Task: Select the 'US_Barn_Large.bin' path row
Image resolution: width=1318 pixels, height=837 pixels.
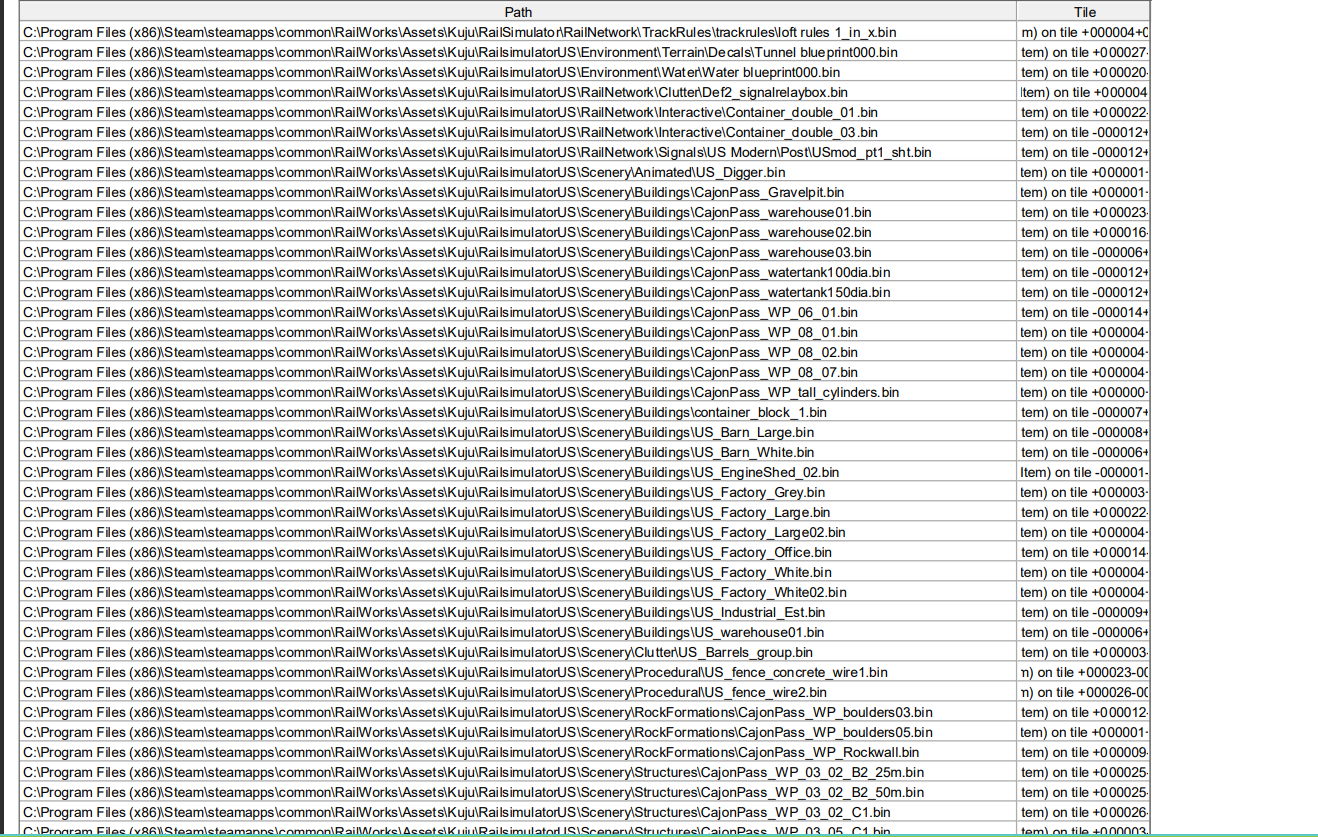Action: (518, 432)
